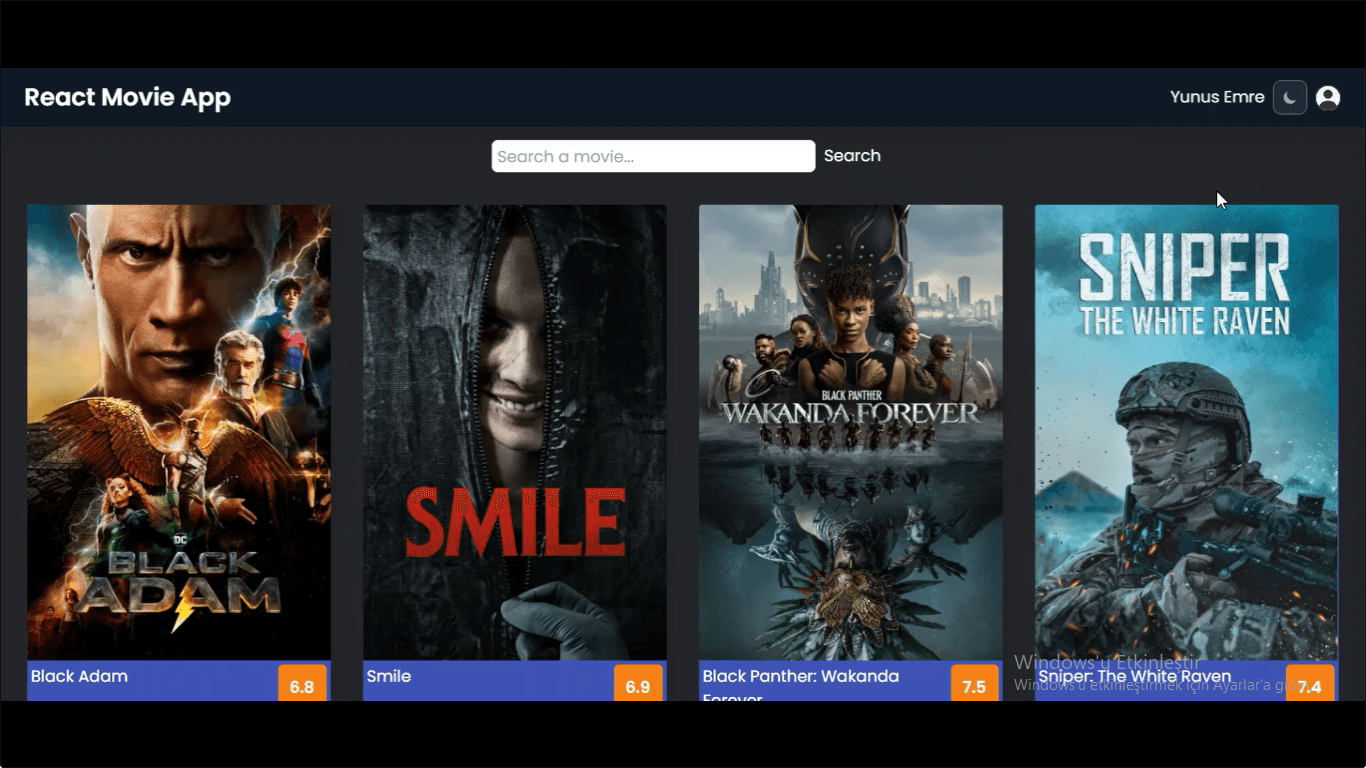Open the Sniper The White Raven poster

(1187, 432)
